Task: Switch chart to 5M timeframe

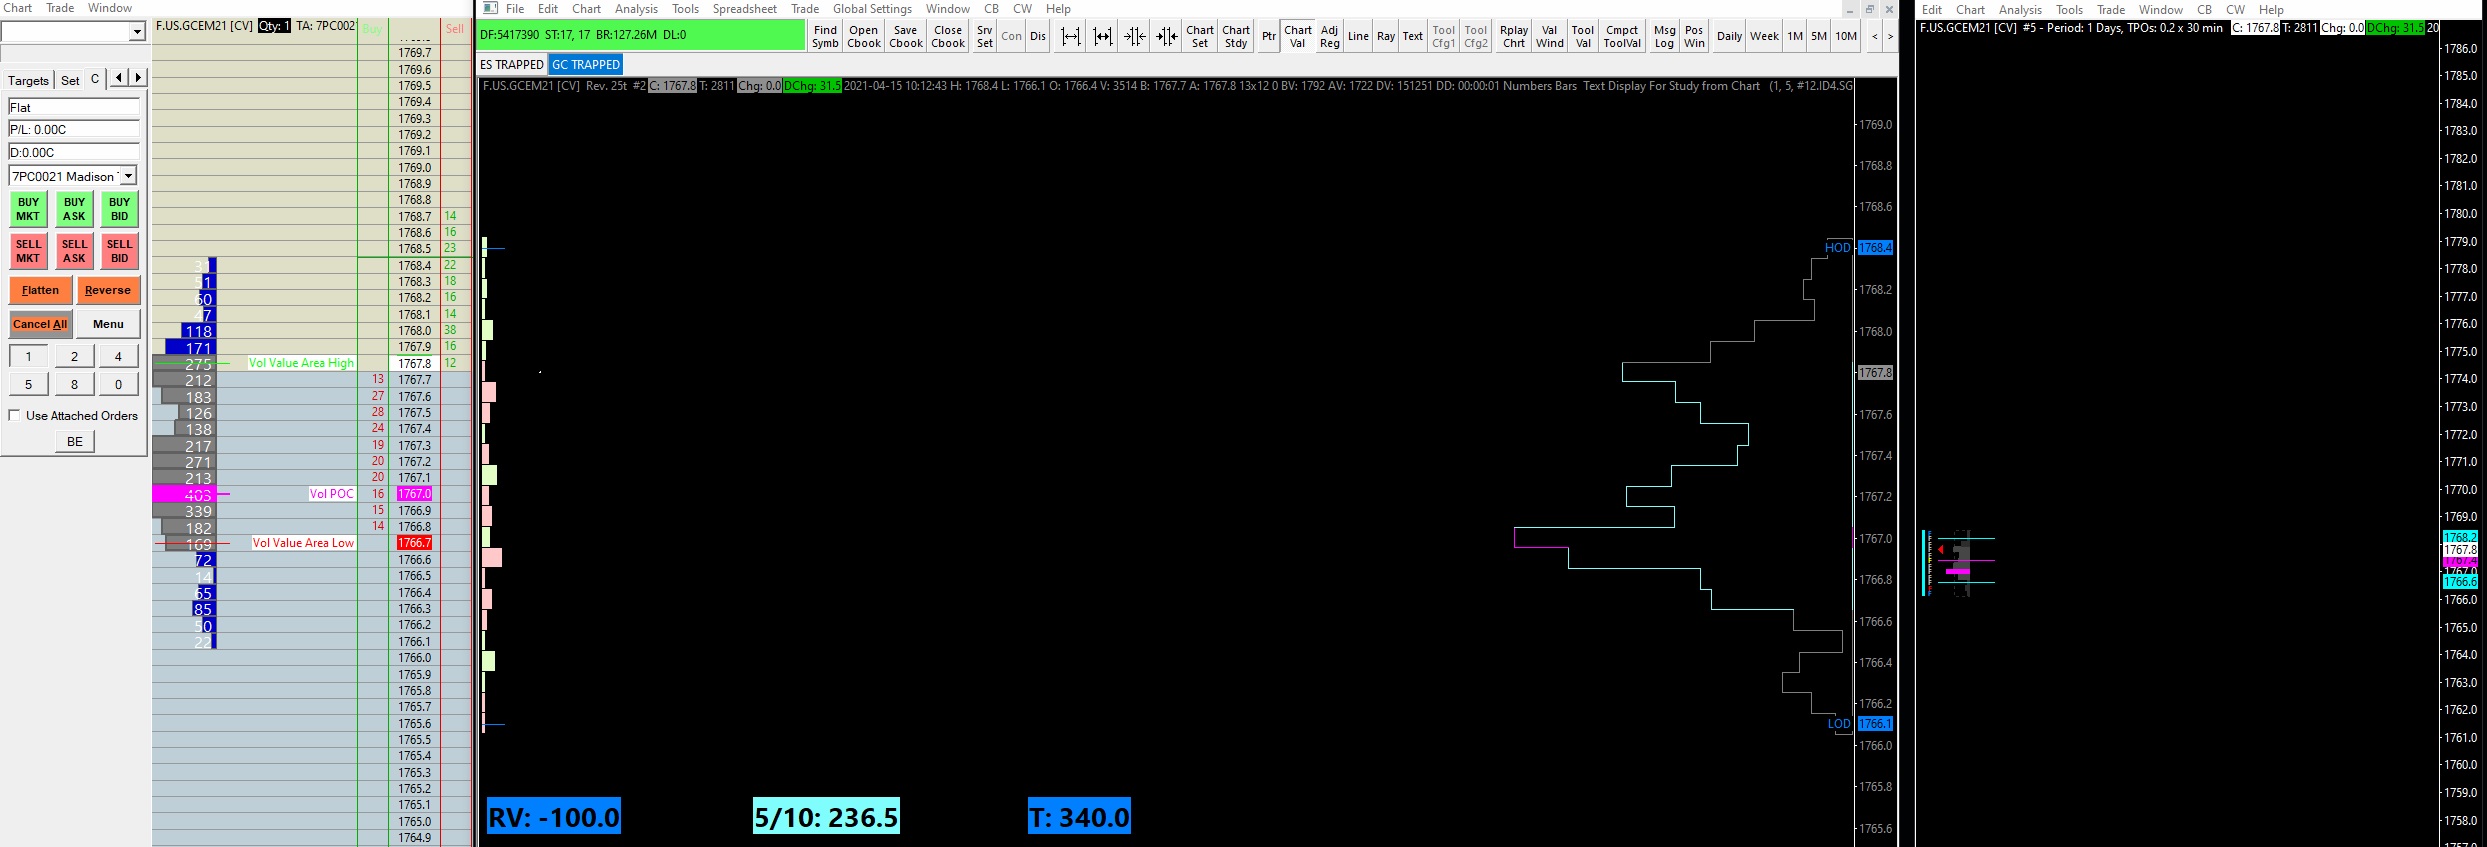Action: click(1818, 37)
